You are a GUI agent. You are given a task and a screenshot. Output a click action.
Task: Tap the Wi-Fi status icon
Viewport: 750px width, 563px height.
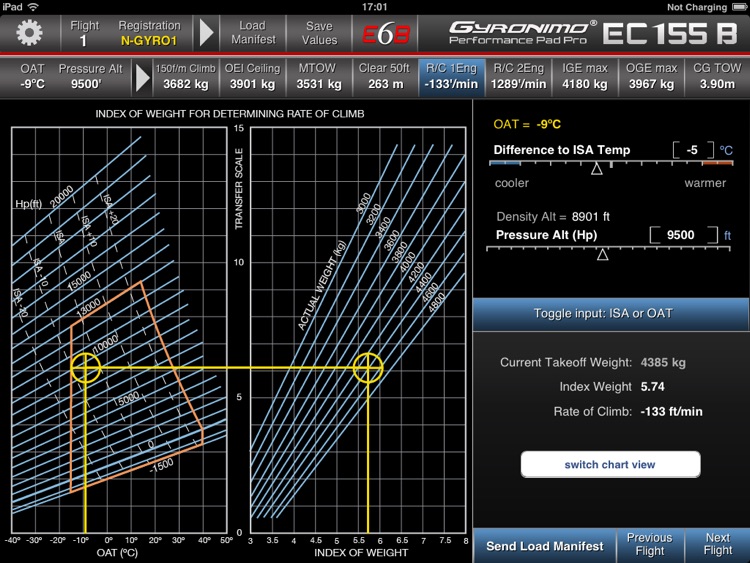[x=33, y=7]
